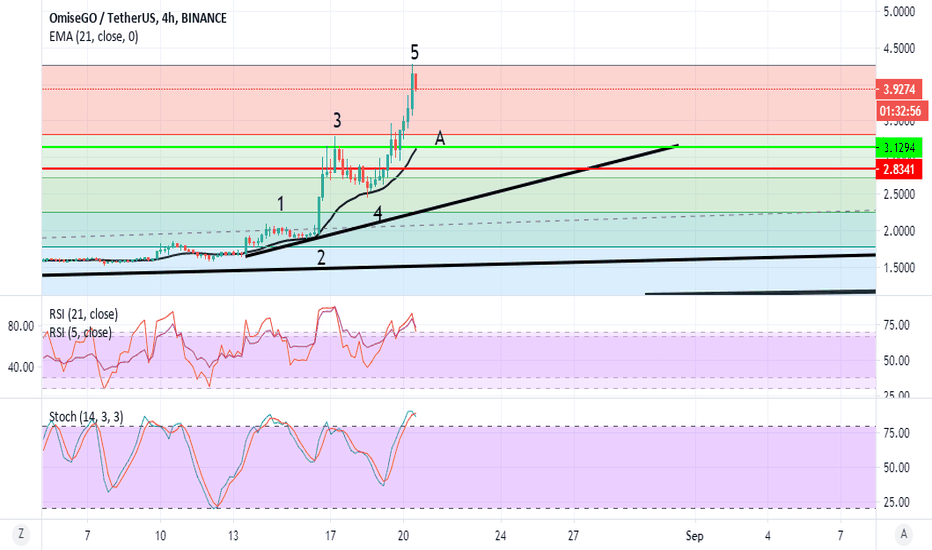Select the wave label 3
The image size is (932, 550).
(x=337, y=121)
